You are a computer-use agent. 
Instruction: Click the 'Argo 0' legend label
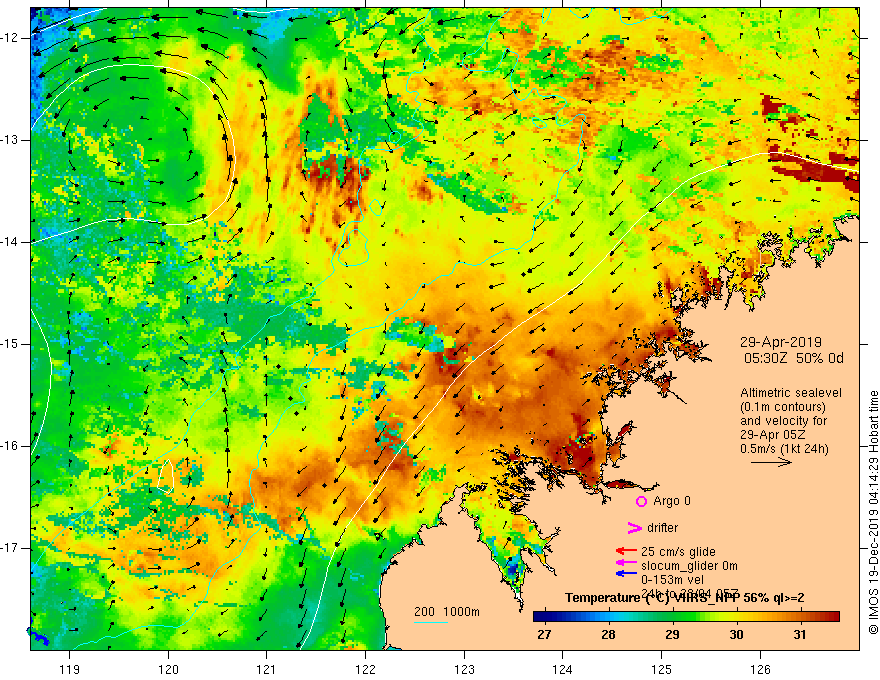coord(672,501)
